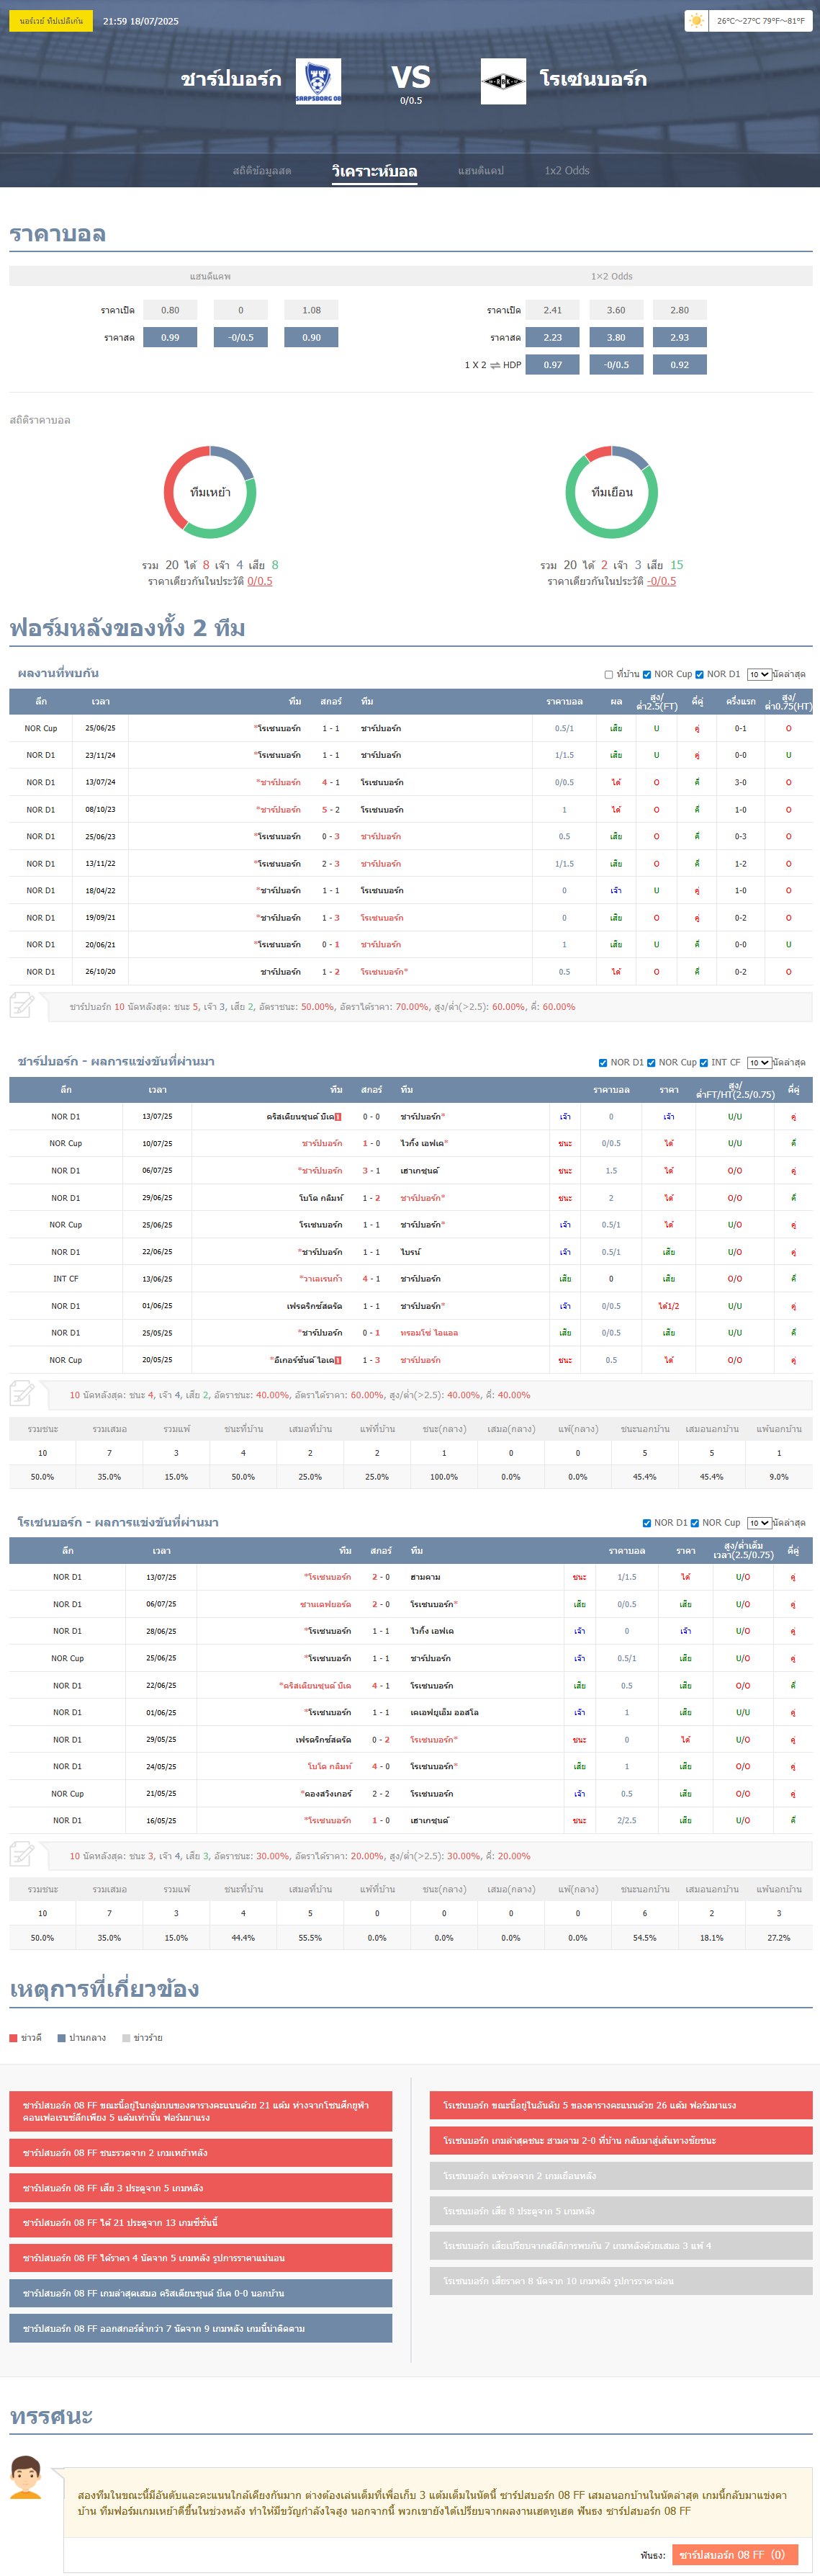
Task: Uncheck NOR D1 in Sarpsborg past matches filter
Action: pyautogui.click(x=603, y=1062)
